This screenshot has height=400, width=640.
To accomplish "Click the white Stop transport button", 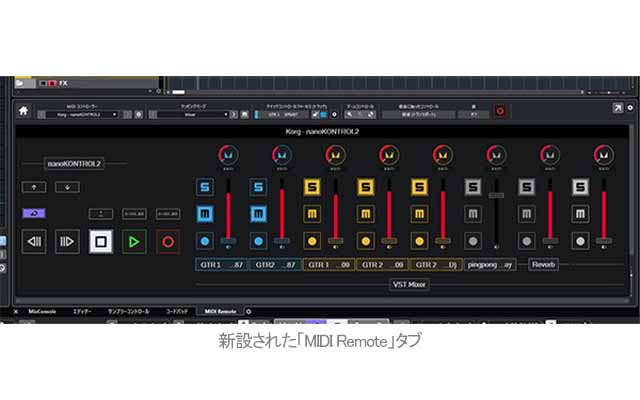I will click(x=101, y=242).
